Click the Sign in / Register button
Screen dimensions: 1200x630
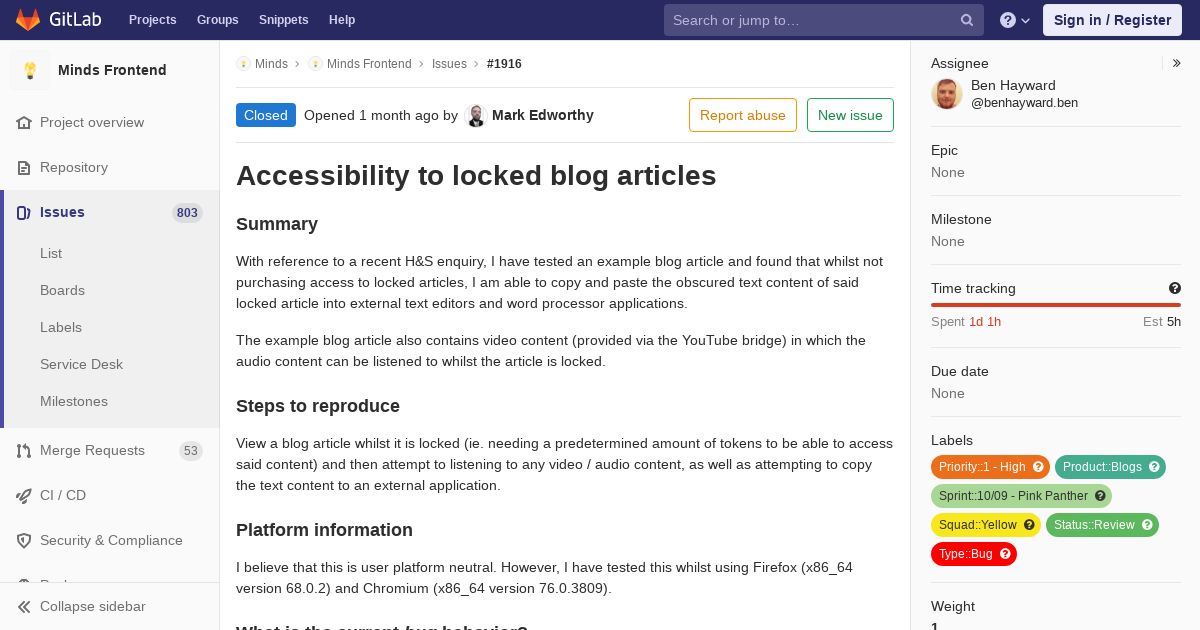[1112, 20]
